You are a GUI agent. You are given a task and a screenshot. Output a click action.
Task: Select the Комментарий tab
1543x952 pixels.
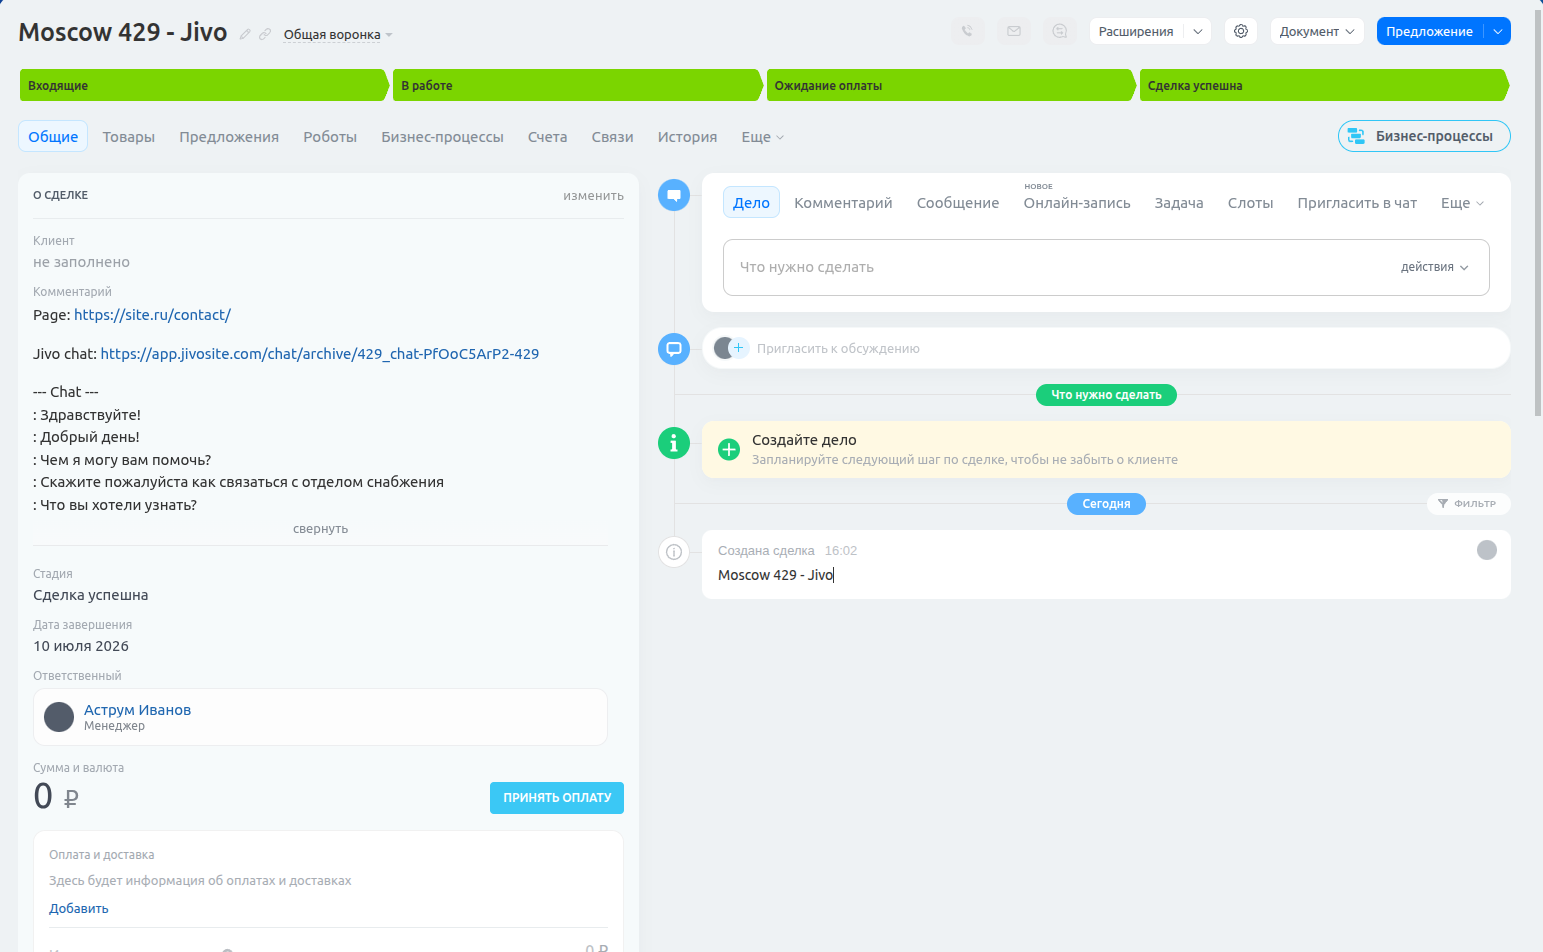coord(843,203)
